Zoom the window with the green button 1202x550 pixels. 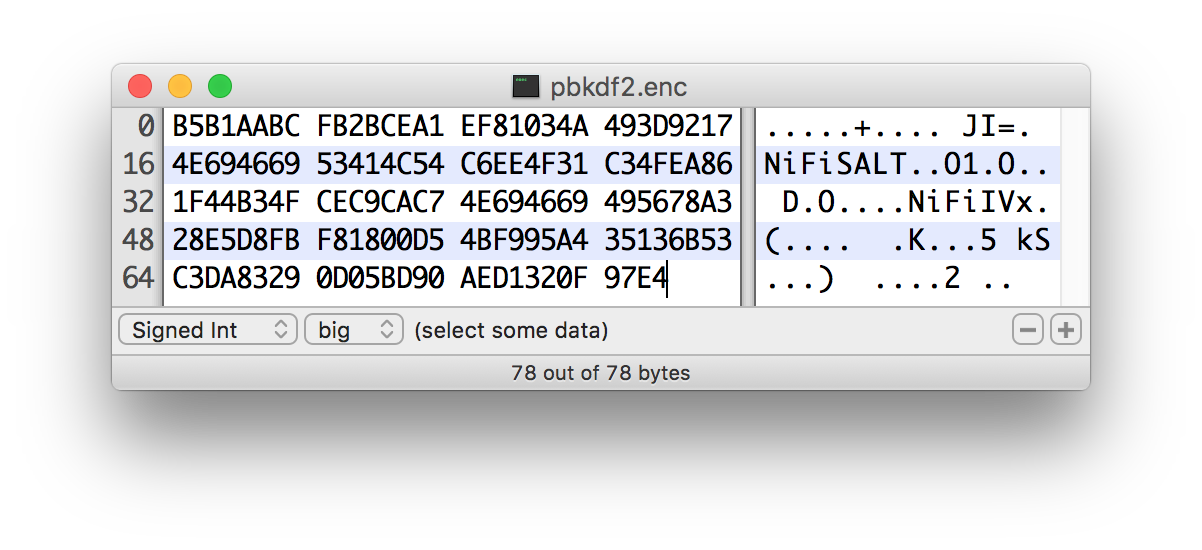click(x=220, y=86)
